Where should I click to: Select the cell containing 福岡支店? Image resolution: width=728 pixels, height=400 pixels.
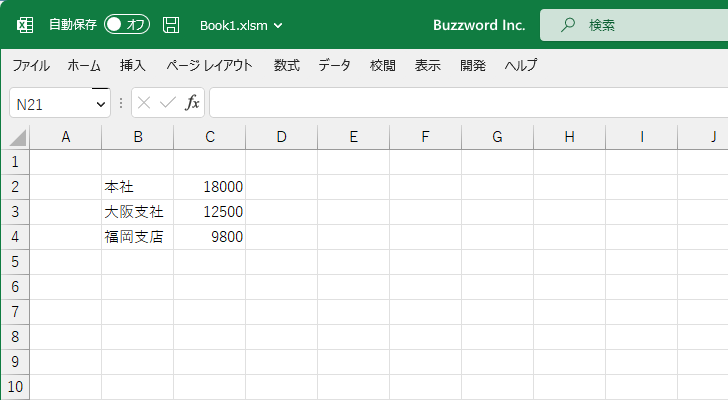click(x=137, y=237)
